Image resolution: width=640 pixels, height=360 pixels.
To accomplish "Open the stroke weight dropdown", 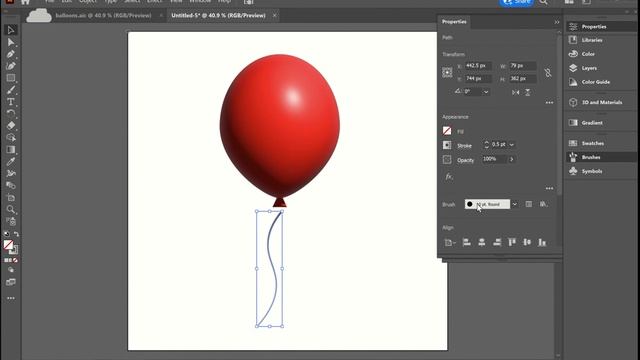I will (x=511, y=144).
